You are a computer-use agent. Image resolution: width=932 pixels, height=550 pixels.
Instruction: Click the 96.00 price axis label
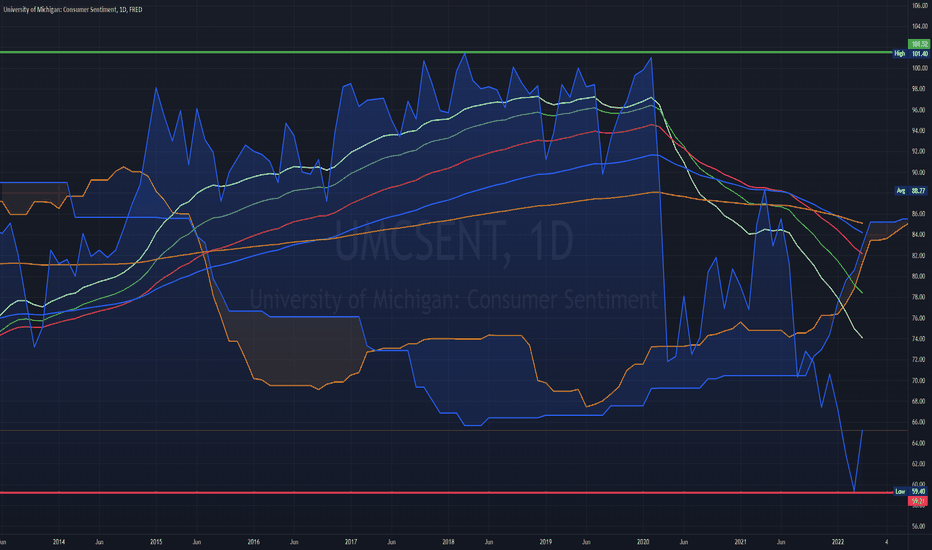click(x=920, y=110)
